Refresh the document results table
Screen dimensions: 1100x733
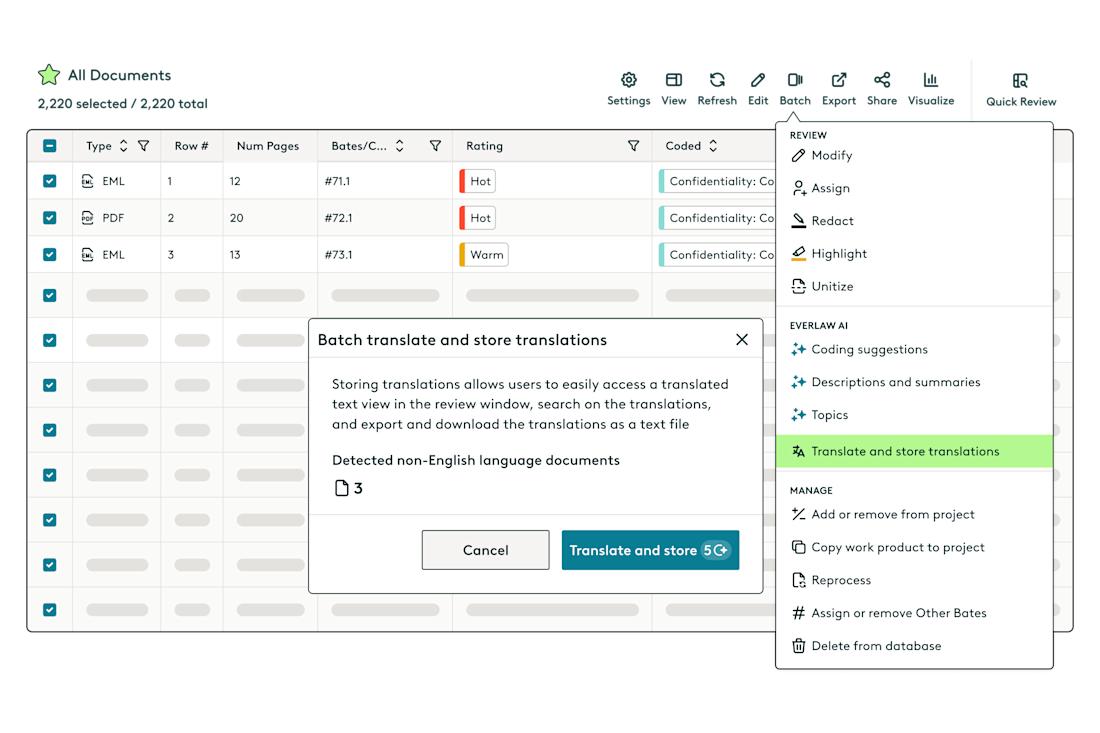coord(717,88)
